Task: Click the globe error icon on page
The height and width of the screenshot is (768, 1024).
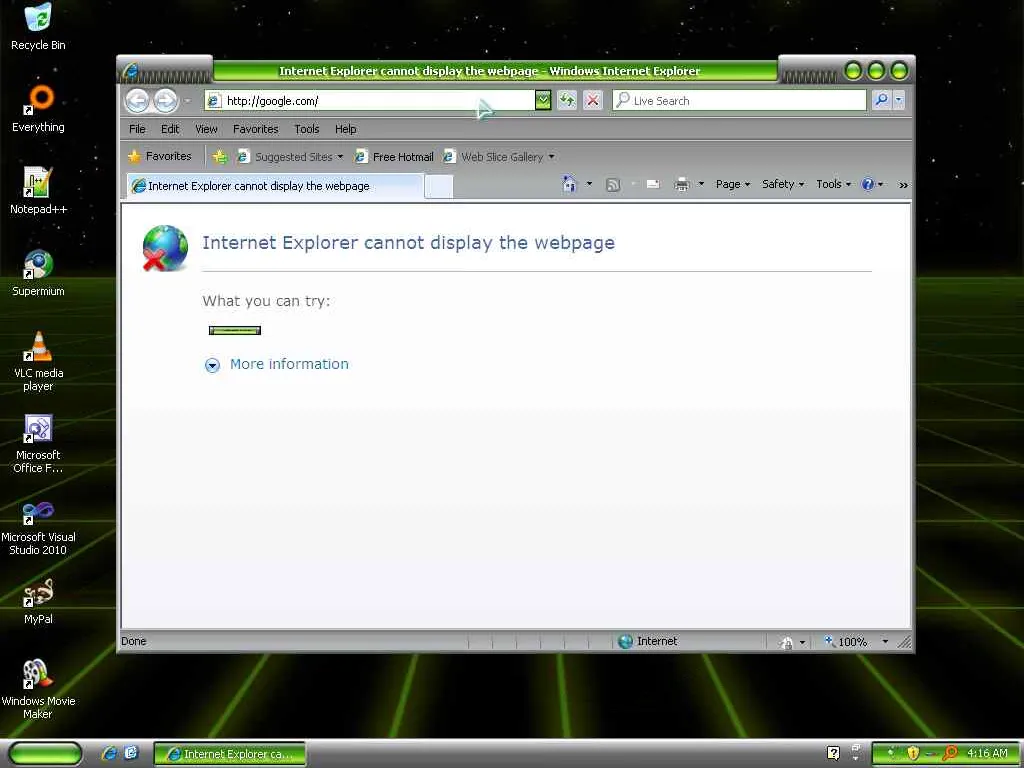Action: [x=165, y=248]
